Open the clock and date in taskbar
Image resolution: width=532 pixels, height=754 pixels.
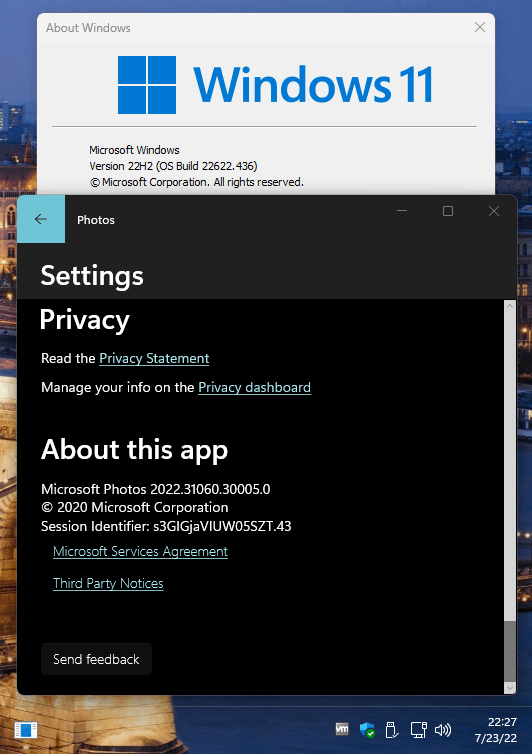tap(496, 730)
